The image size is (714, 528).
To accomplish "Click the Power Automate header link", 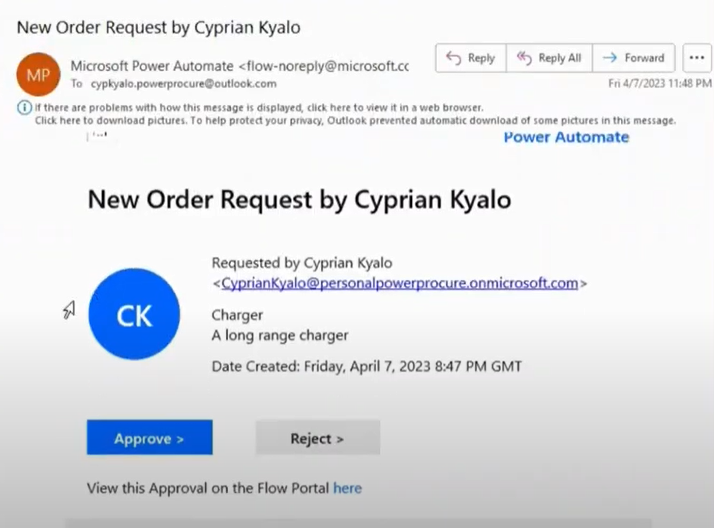I will point(566,137).
